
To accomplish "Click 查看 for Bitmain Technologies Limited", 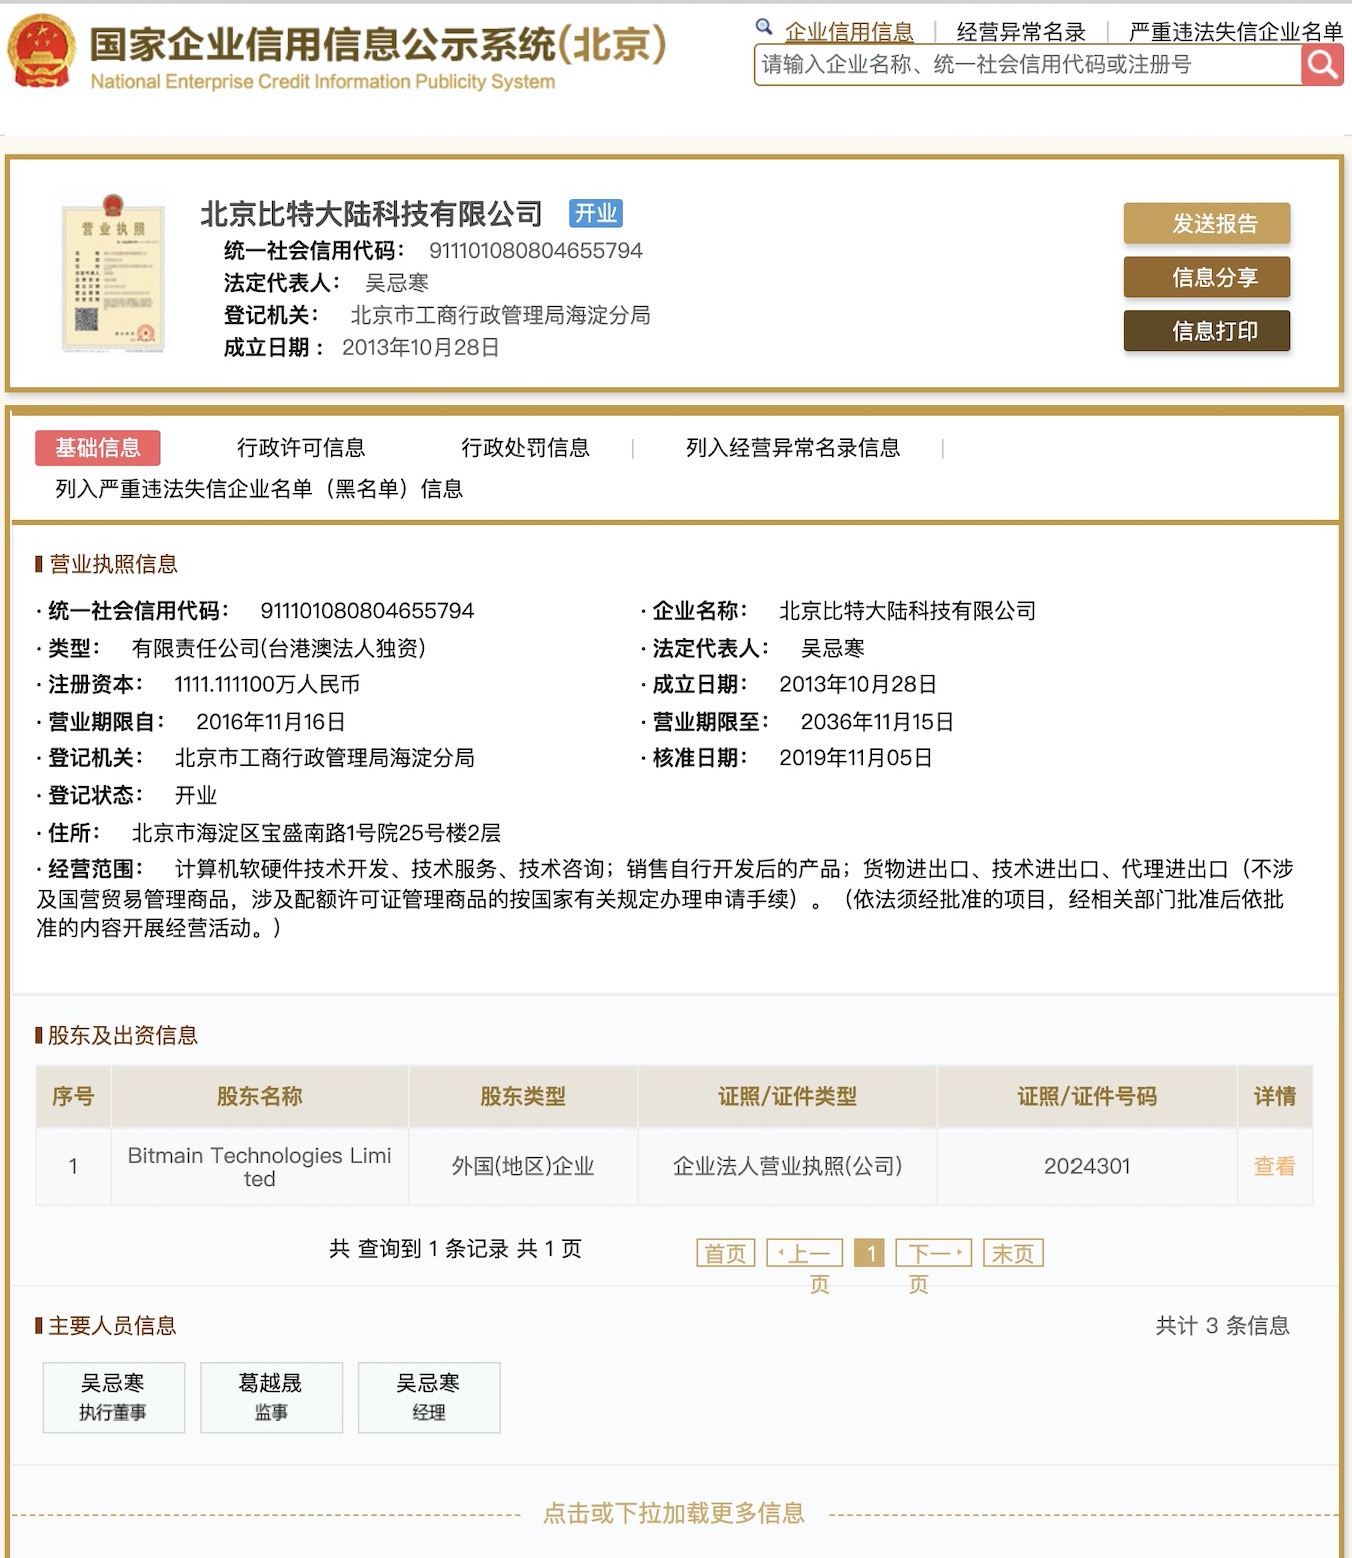I will [1275, 1166].
